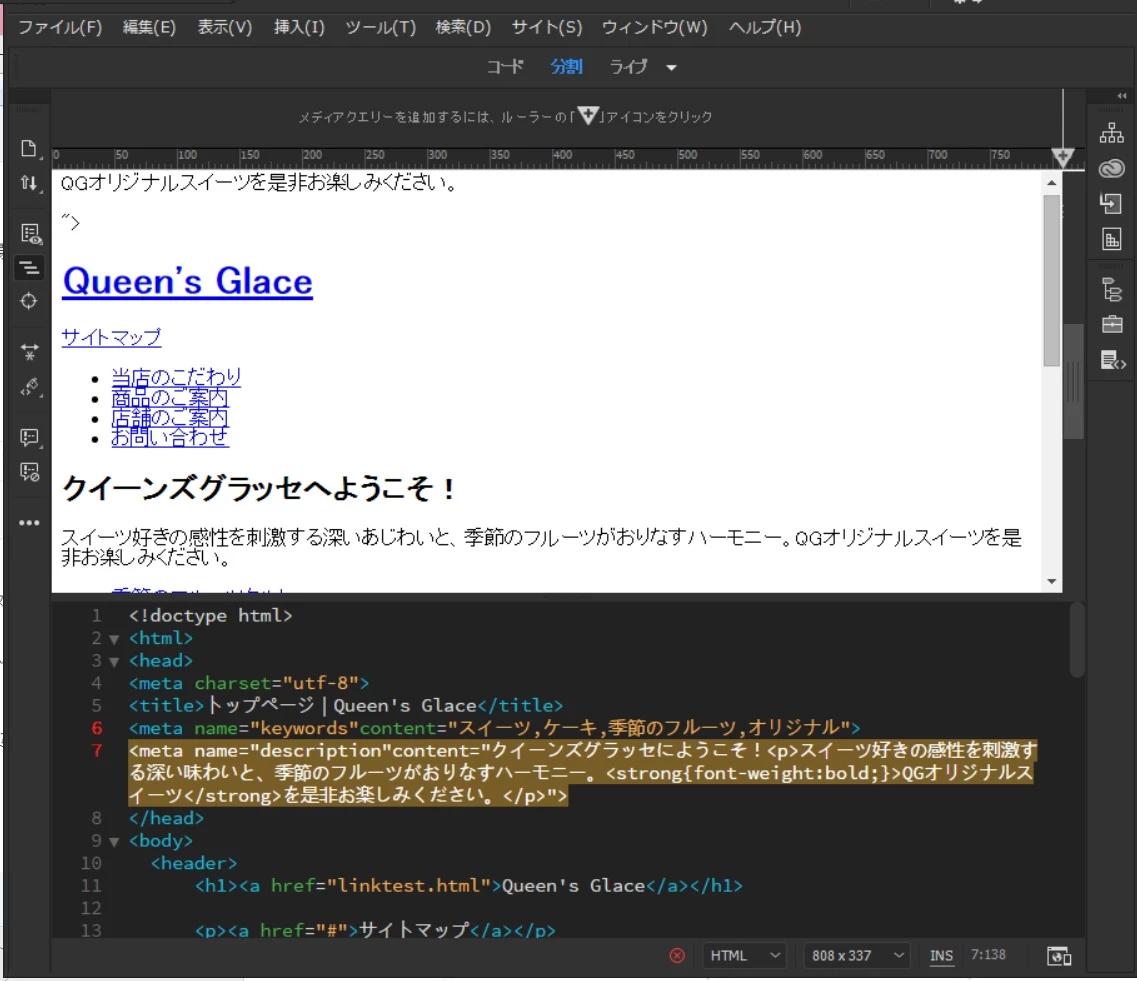Switch to ライブ view
This screenshot has width=1137, height=981.
click(x=628, y=67)
